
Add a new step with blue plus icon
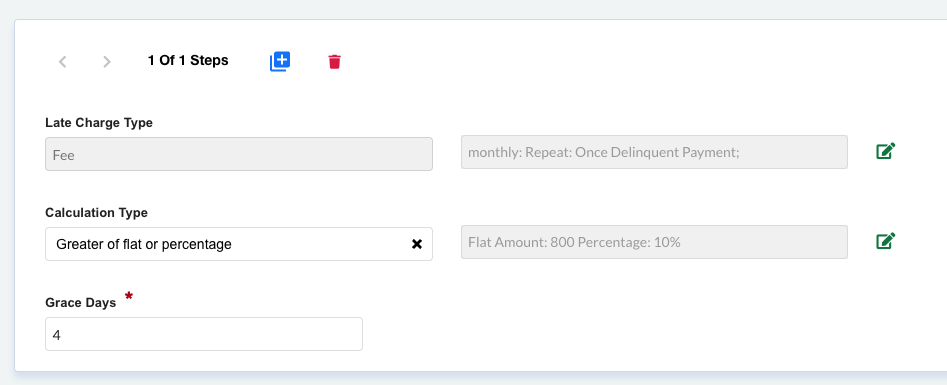point(280,61)
